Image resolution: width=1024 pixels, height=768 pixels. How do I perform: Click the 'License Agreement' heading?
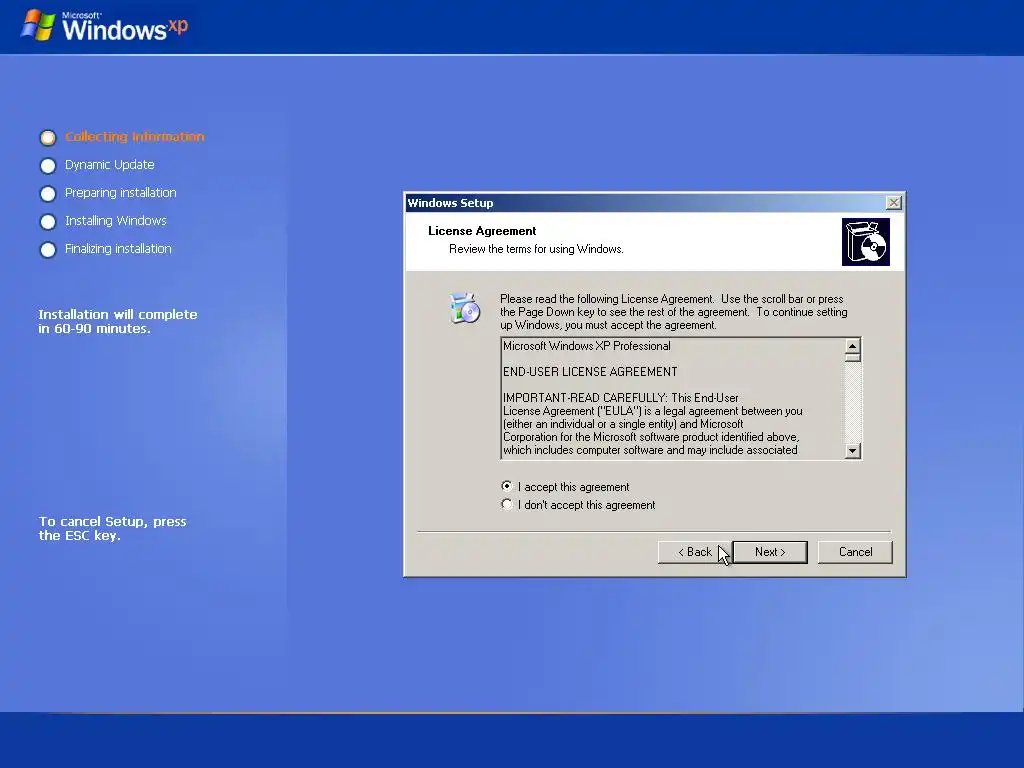(482, 231)
